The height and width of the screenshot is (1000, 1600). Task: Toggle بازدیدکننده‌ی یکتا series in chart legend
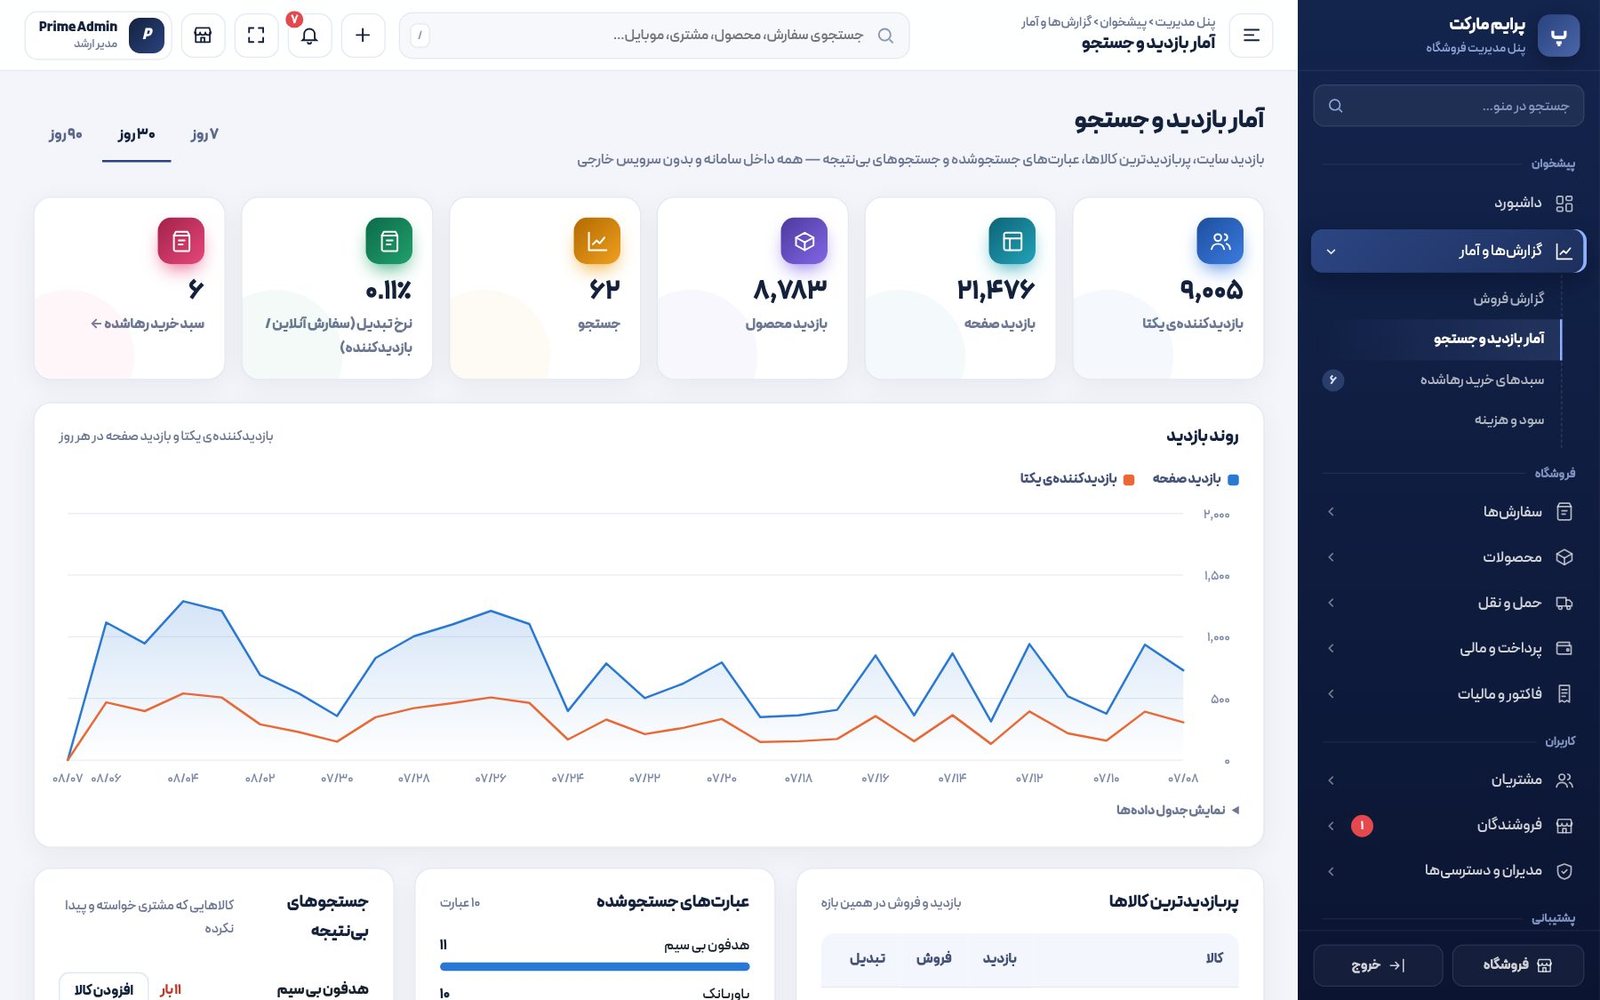(x=1076, y=479)
